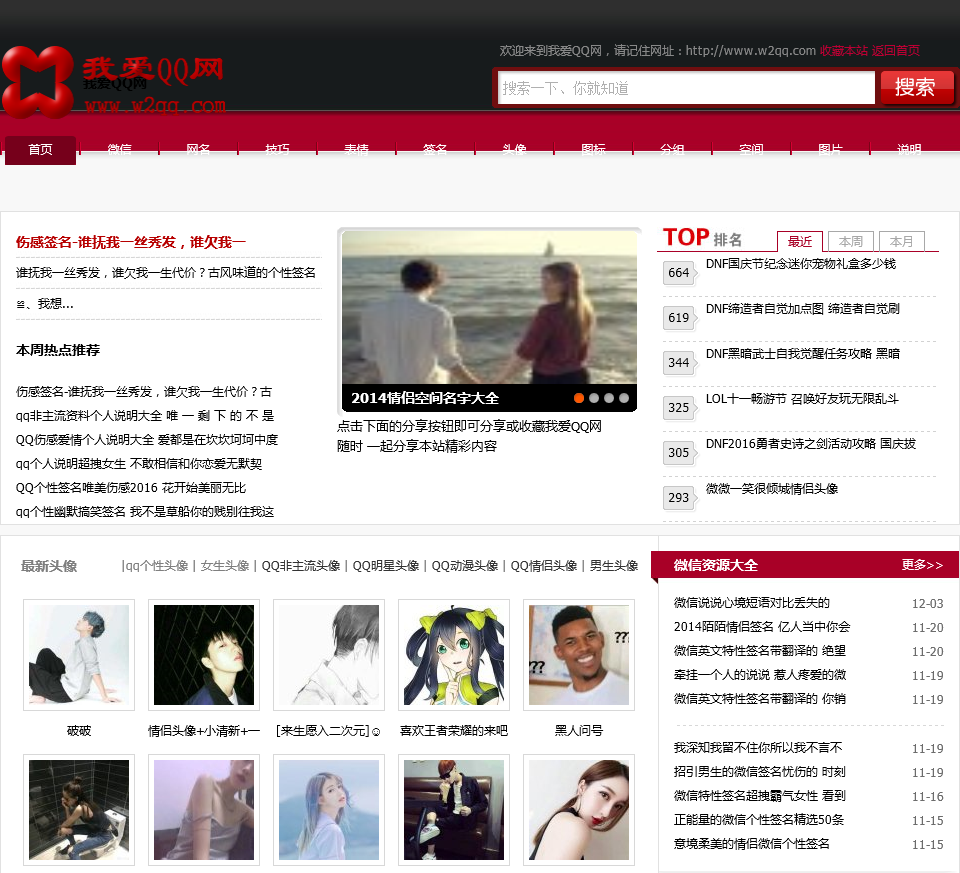Select the first orange slideshow dot

579,398
